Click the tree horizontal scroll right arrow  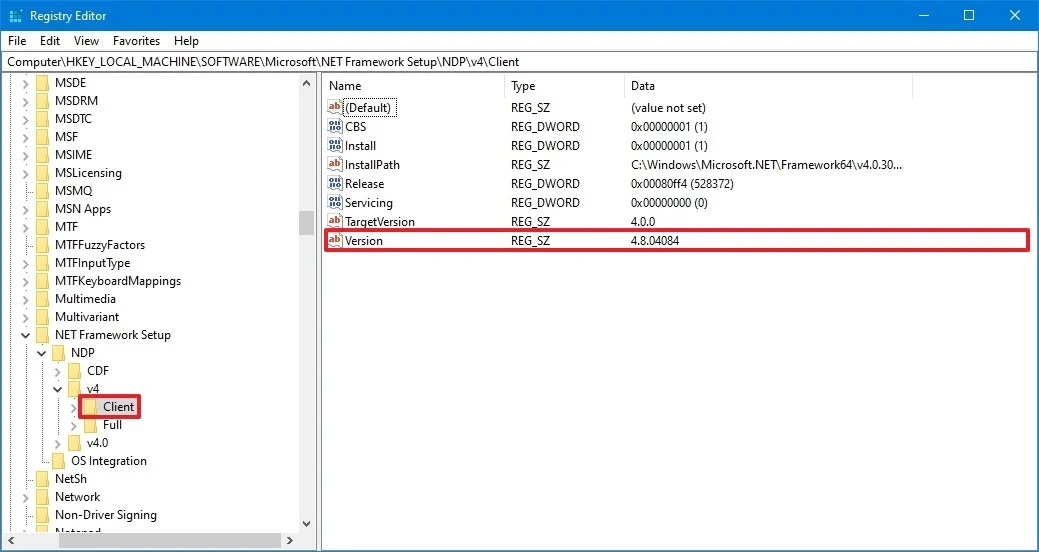290,540
